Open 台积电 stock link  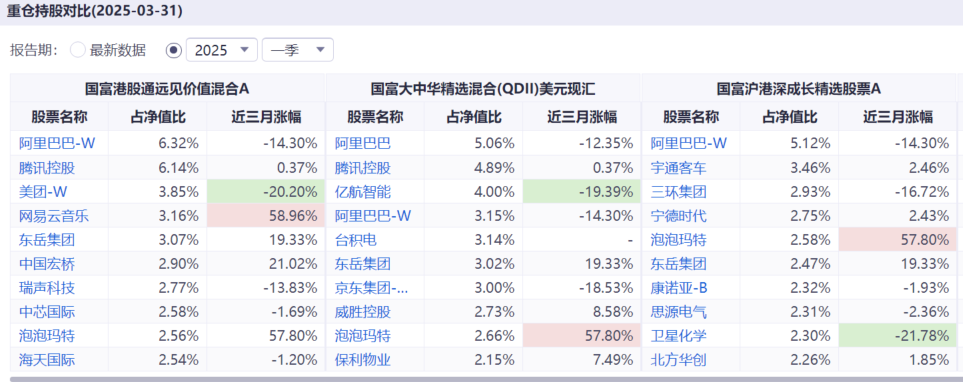356,240
